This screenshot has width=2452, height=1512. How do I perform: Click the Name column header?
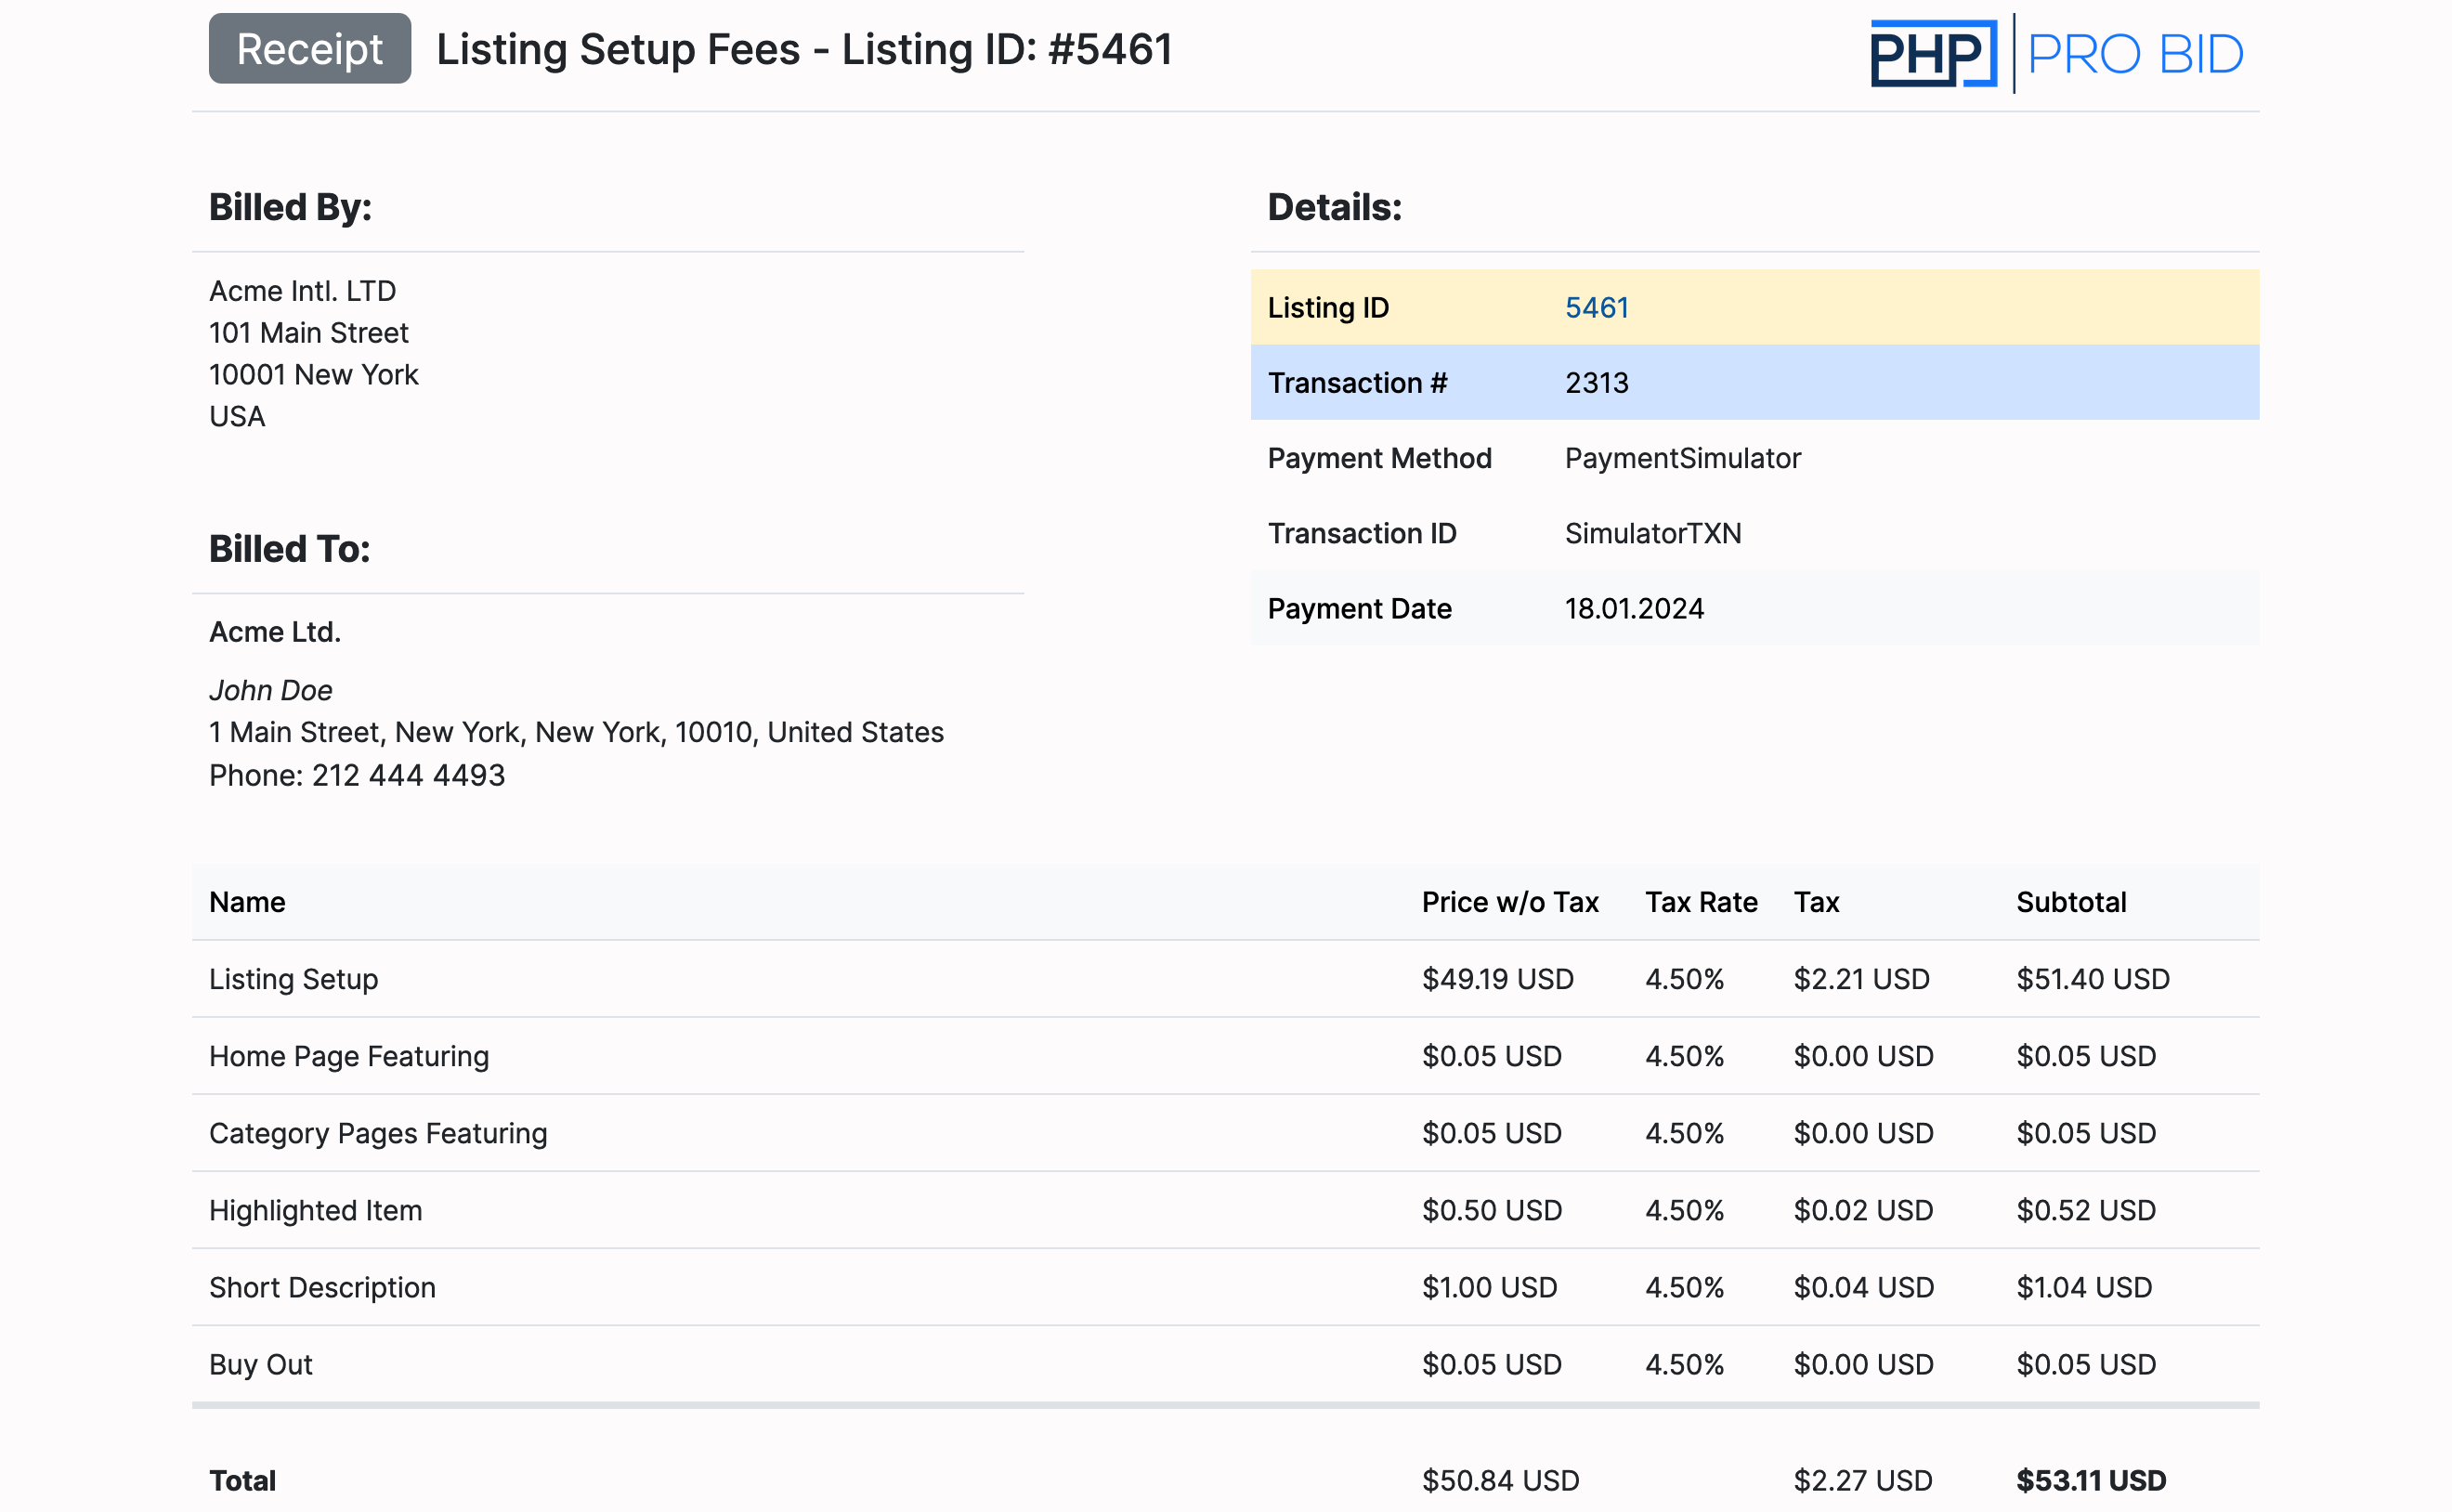(247, 902)
